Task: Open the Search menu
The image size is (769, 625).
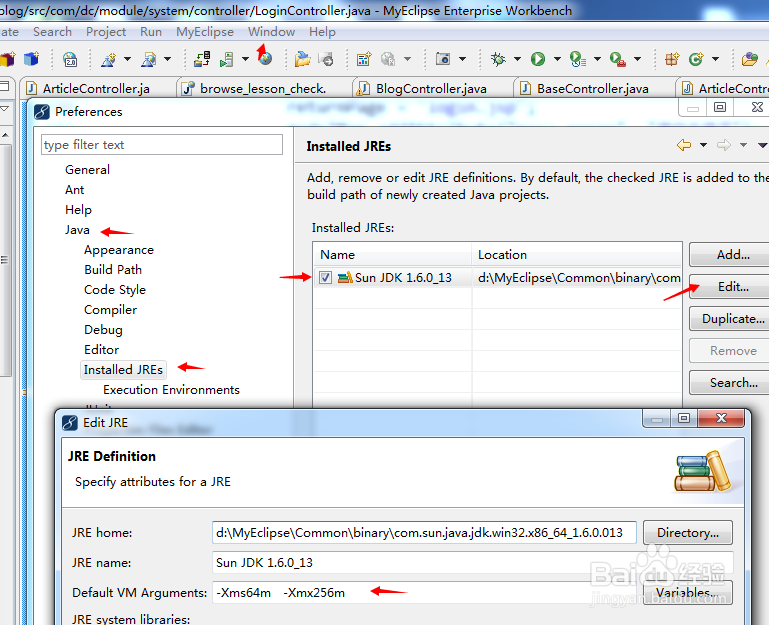Action: click(x=52, y=32)
